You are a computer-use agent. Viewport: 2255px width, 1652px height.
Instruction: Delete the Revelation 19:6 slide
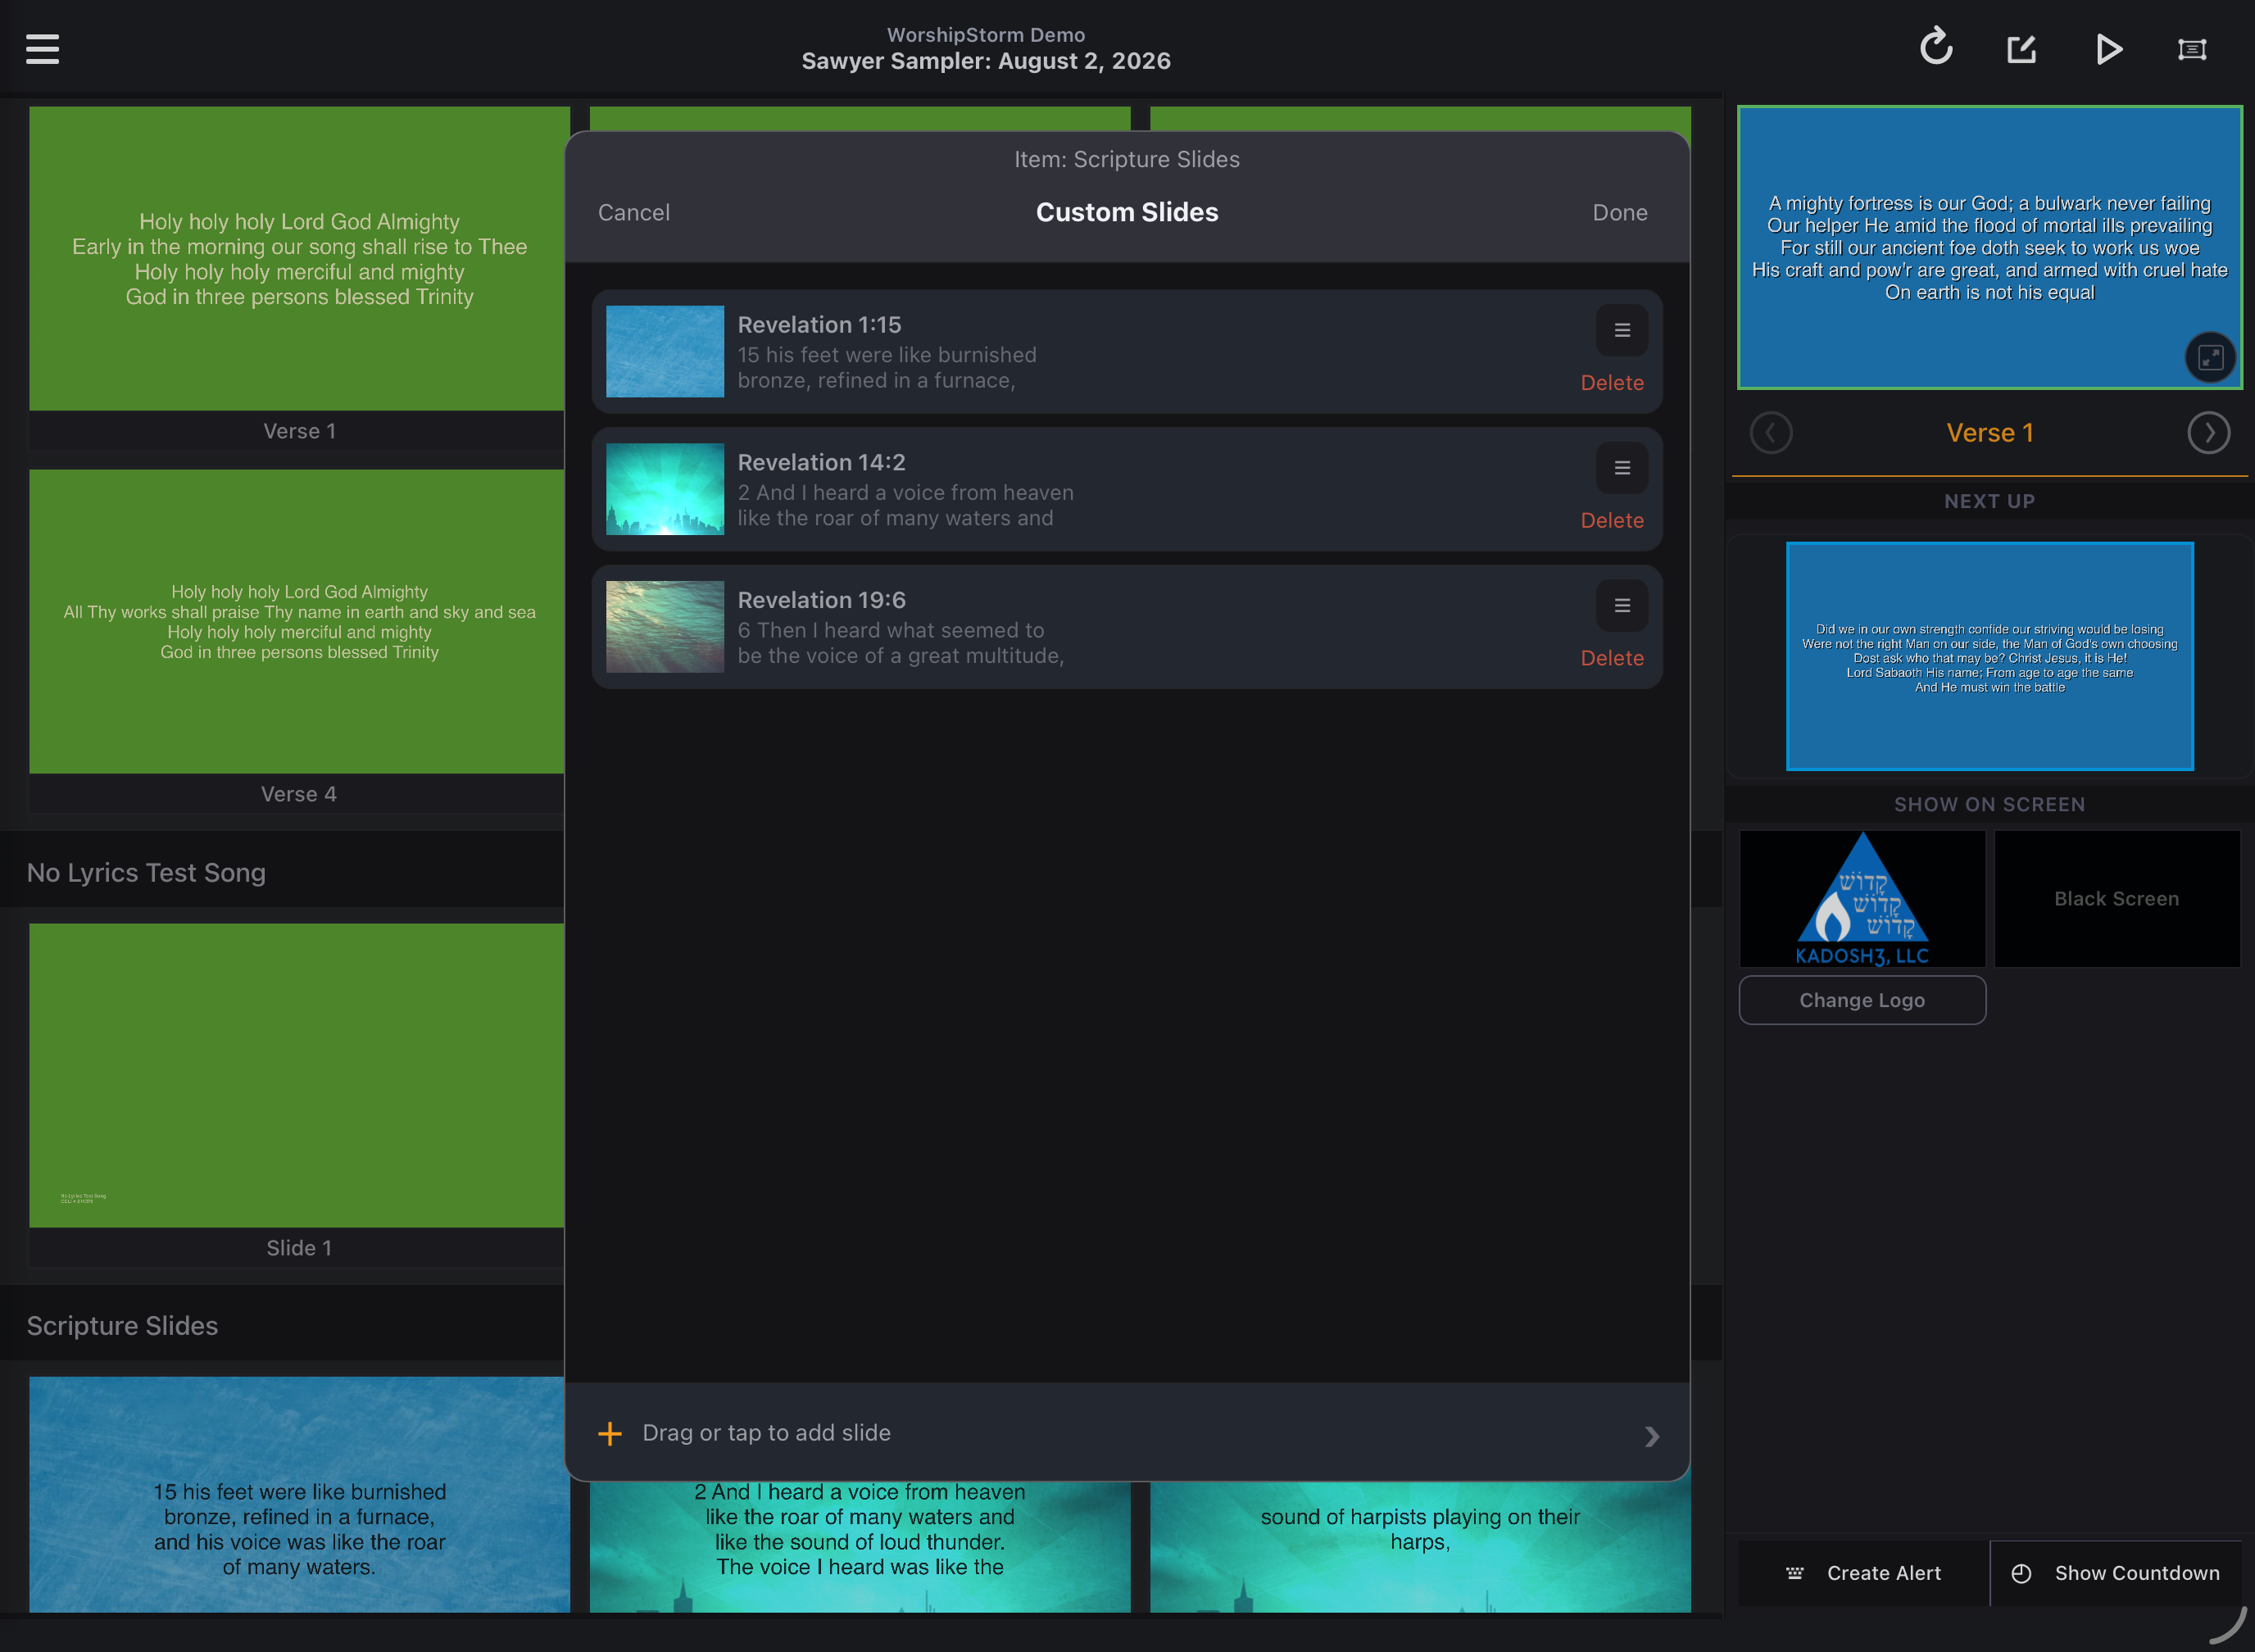1612,658
